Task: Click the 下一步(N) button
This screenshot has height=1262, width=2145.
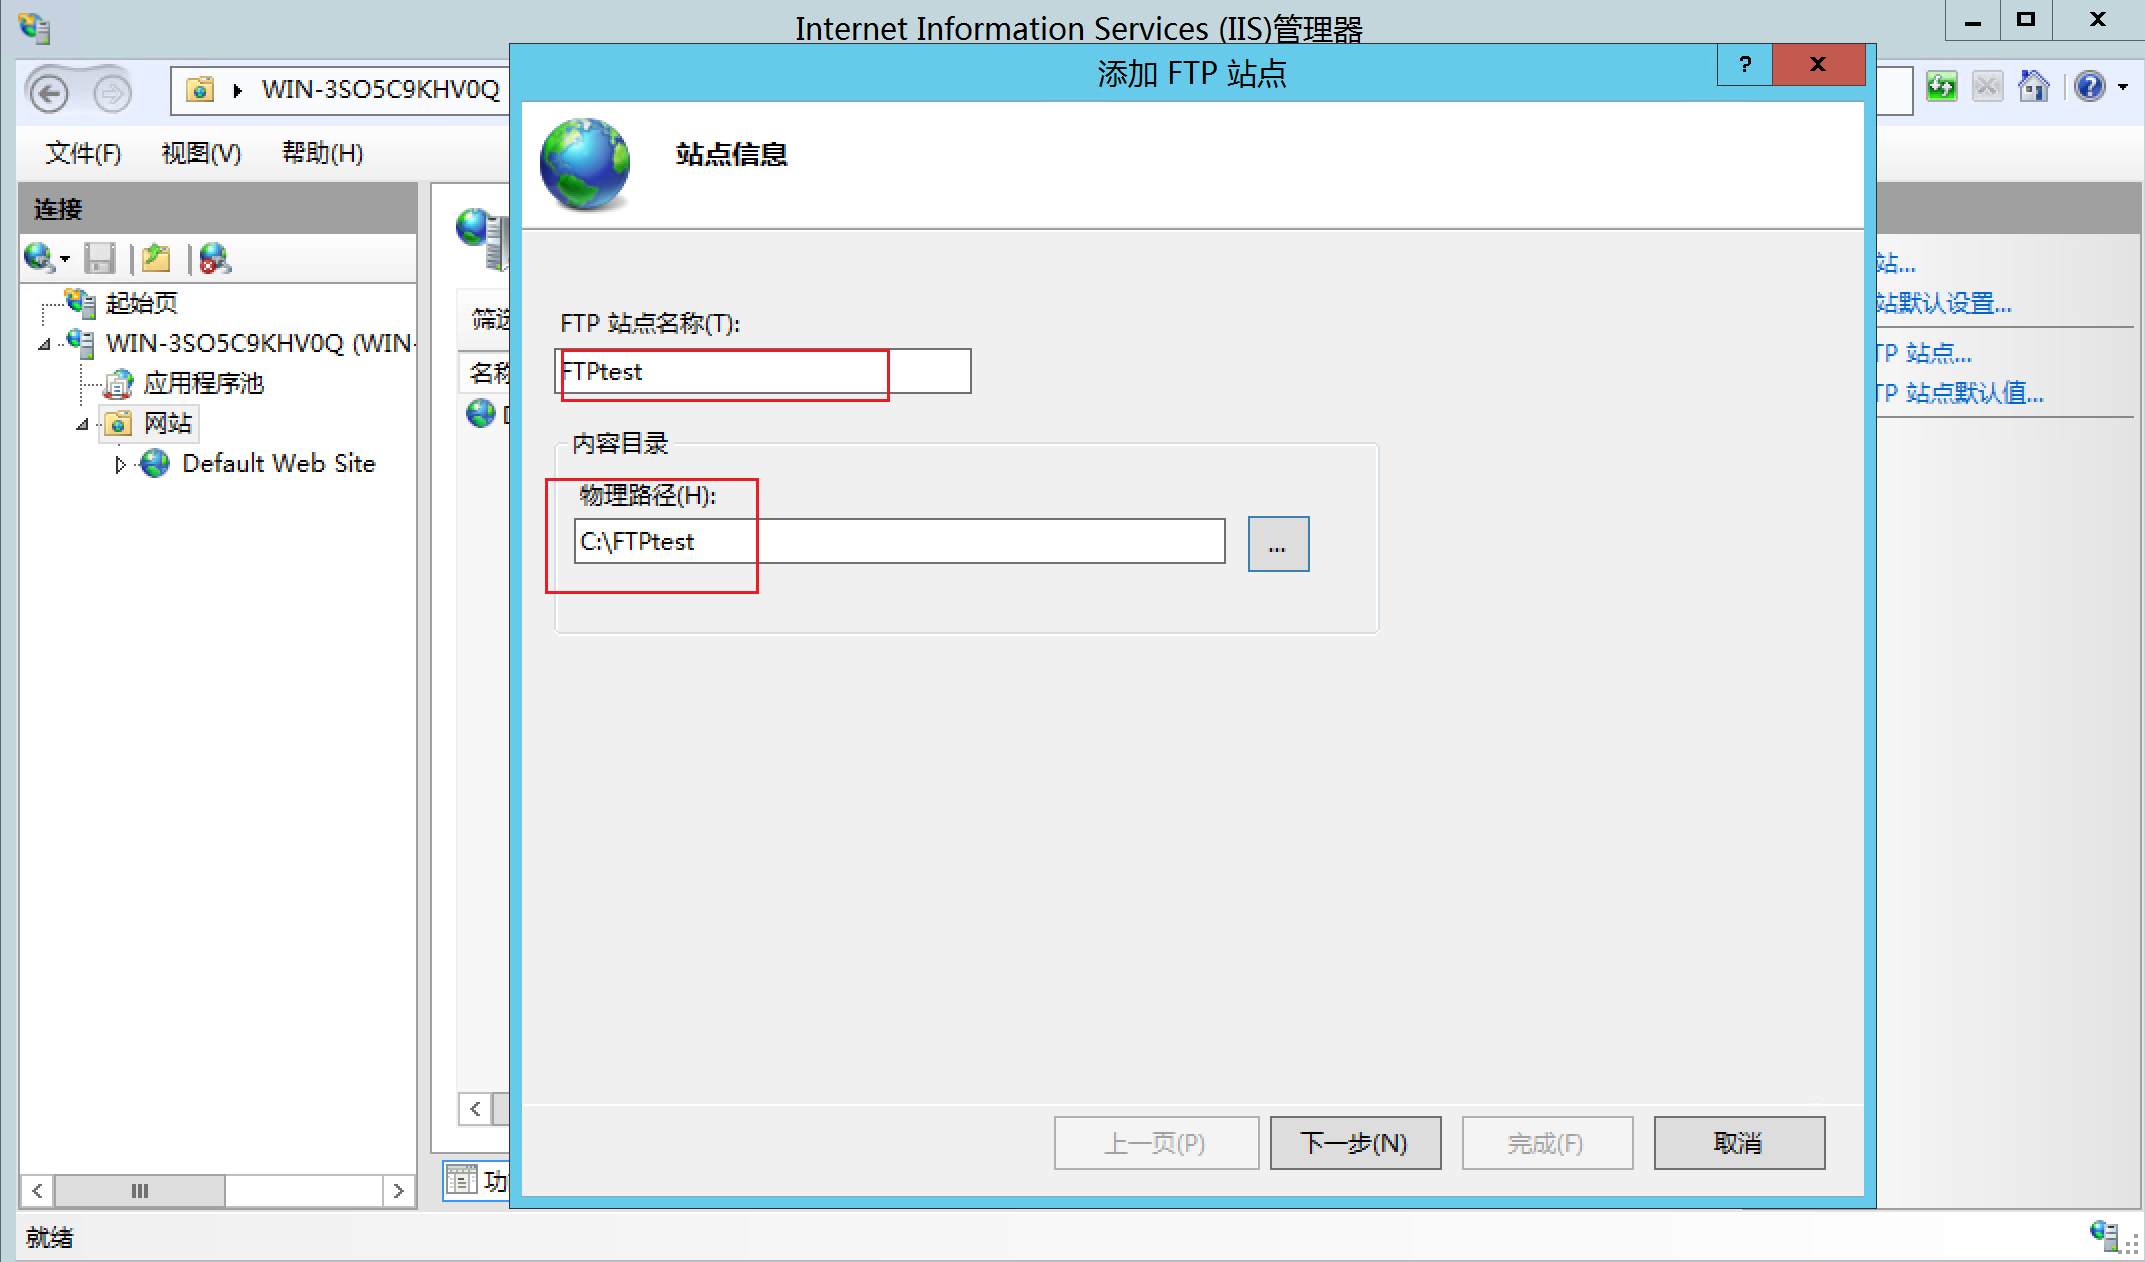Action: pos(1354,1143)
